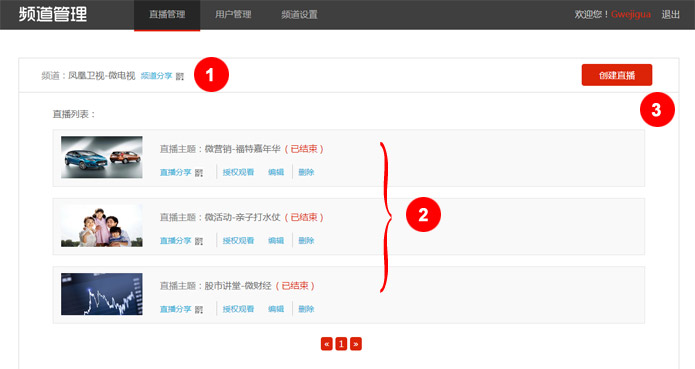Open QR icon for 微活动-亲子打水仗 broadcast
Viewport: 695px width, 369px height.
(x=199, y=241)
